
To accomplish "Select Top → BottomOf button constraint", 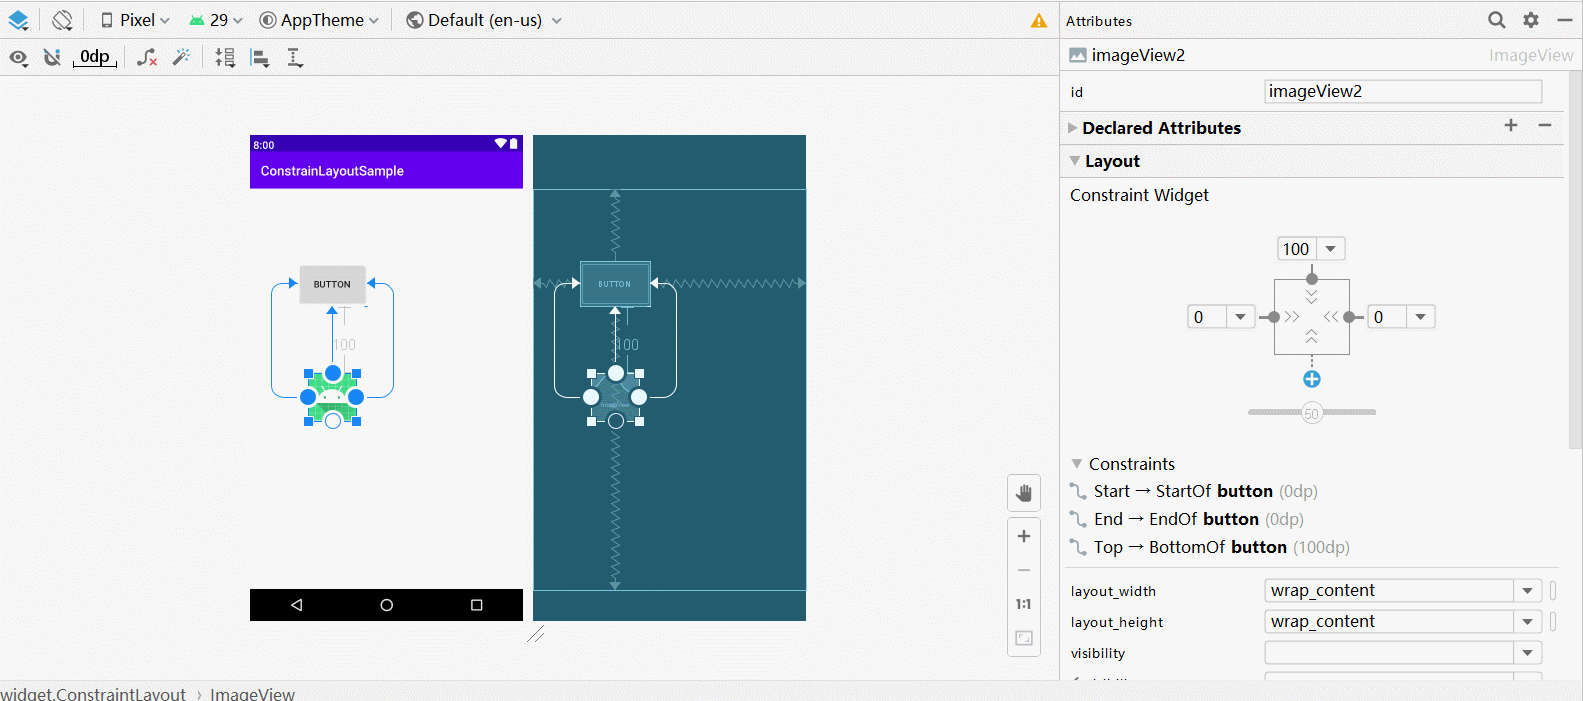I will point(1210,547).
